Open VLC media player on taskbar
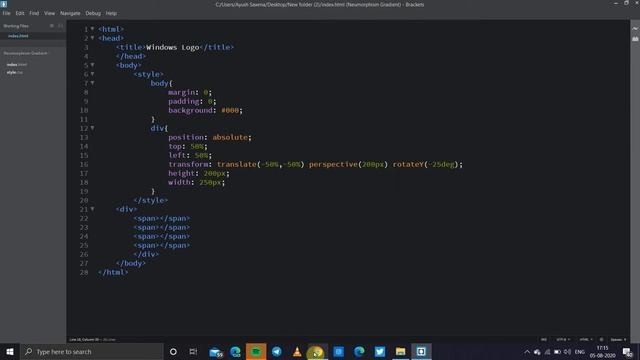640x360 pixels. coord(297,351)
